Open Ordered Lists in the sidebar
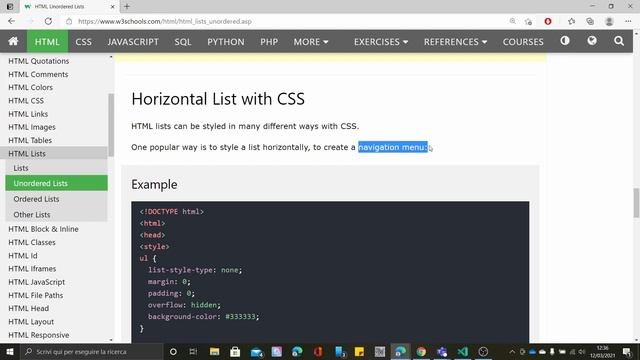The height and width of the screenshot is (360, 640). 56,199
